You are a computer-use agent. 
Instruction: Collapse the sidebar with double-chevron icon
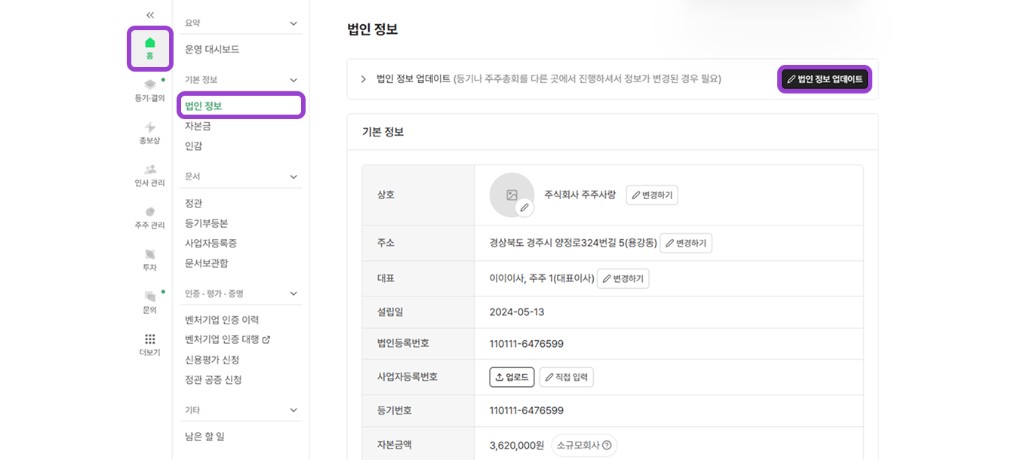pos(150,14)
